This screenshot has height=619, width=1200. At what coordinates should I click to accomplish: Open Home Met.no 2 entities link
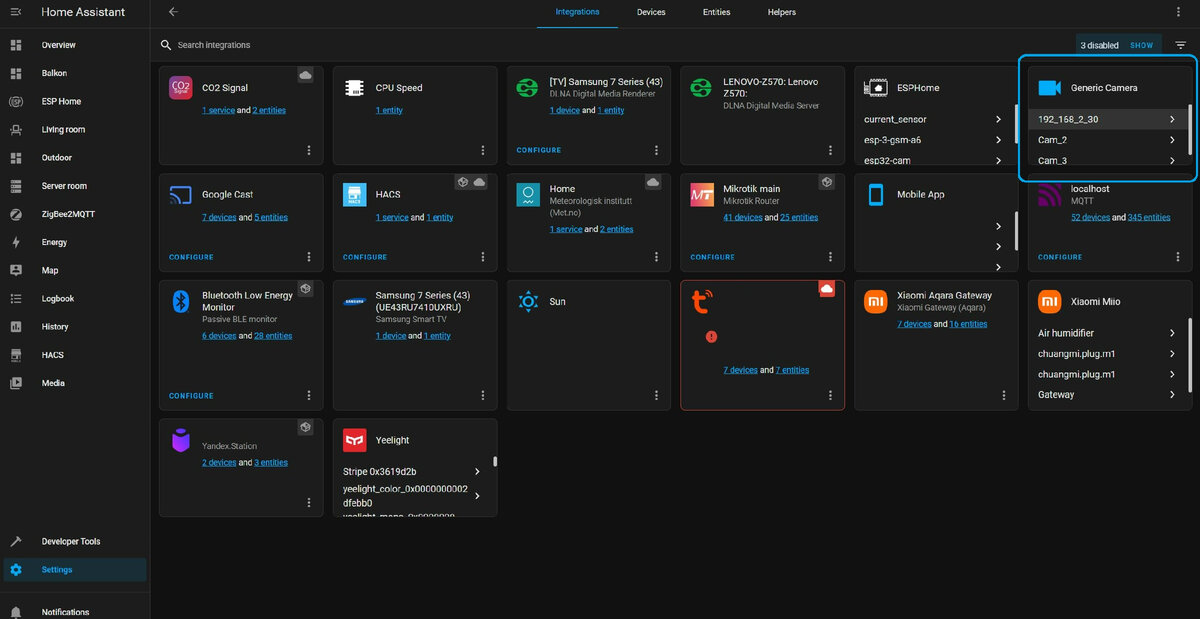pos(616,229)
